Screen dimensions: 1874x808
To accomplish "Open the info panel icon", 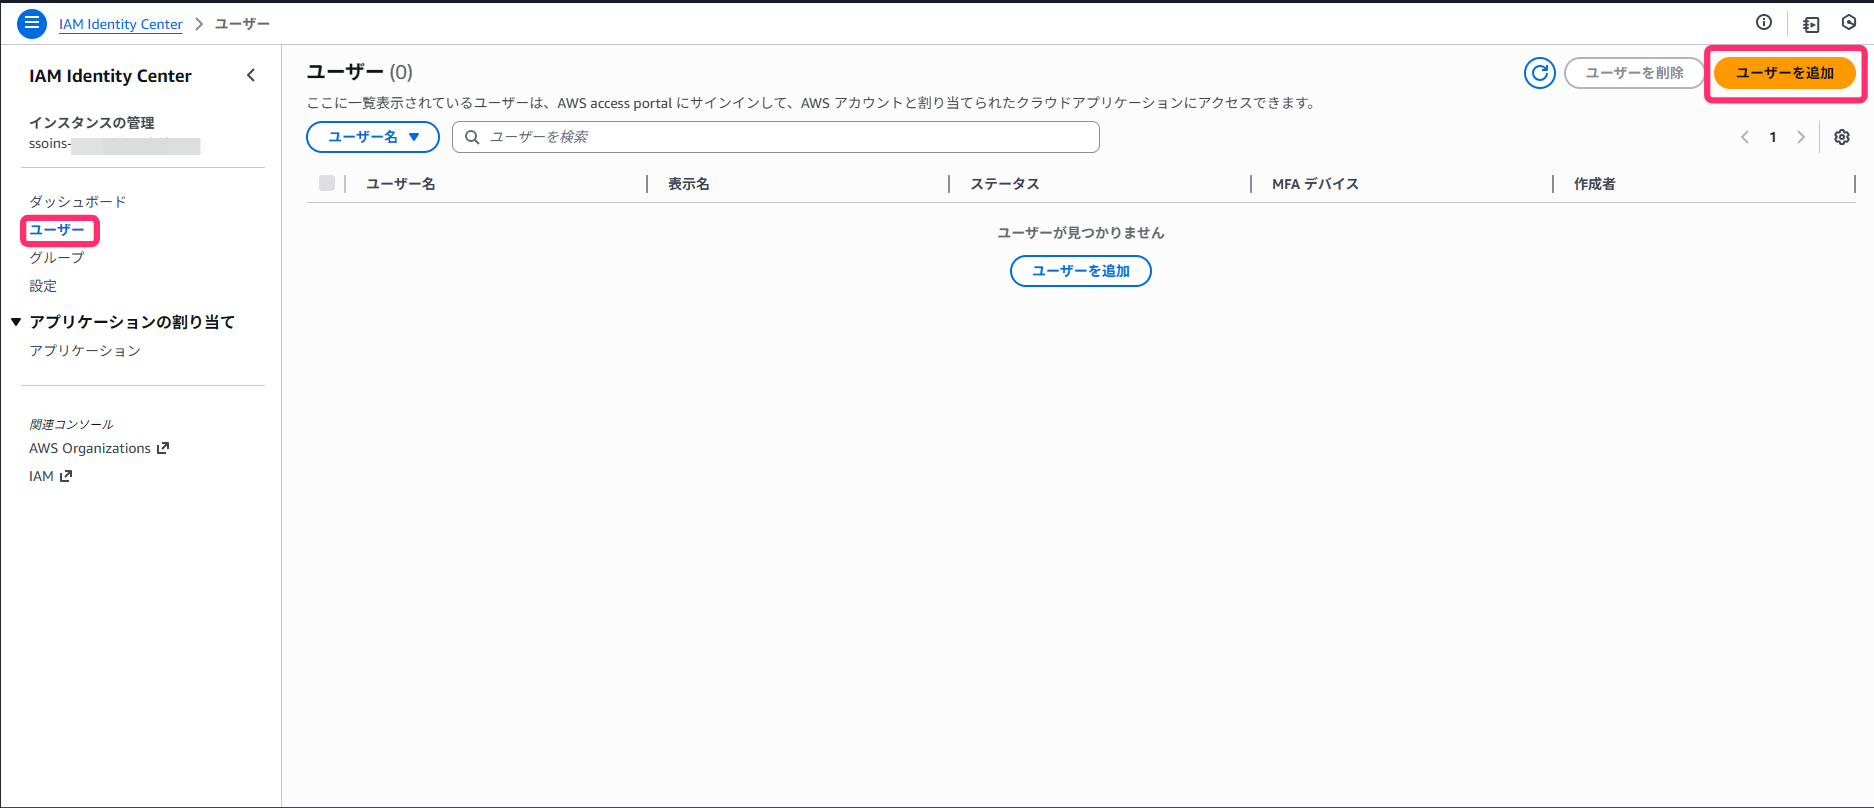I will point(1764,23).
